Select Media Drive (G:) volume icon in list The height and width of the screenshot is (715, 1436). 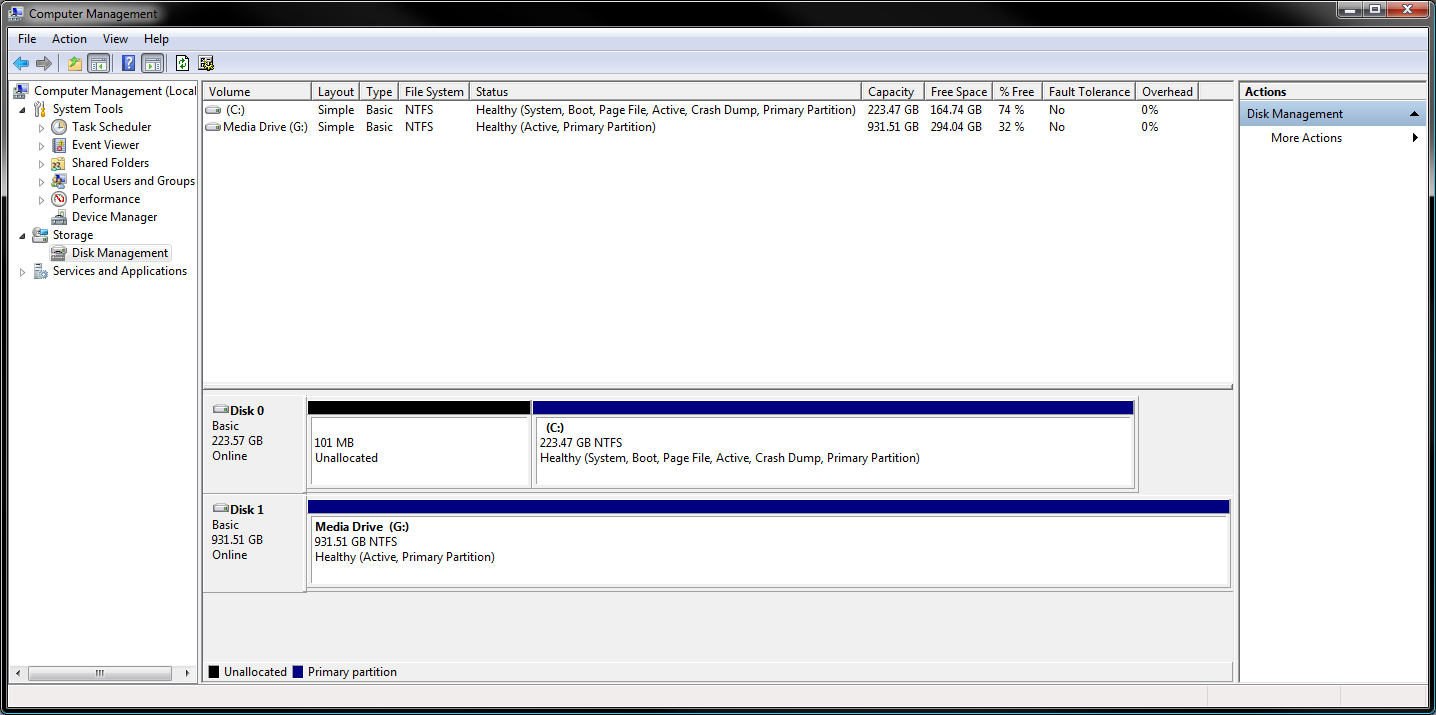click(213, 127)
